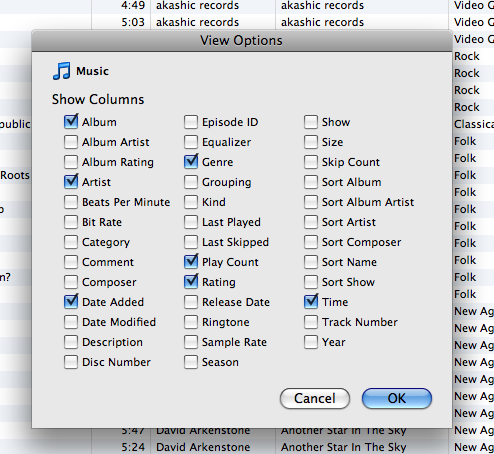
Task: Show the Sort Composer column
Action: pyautogui.click(x=311, y=242)
